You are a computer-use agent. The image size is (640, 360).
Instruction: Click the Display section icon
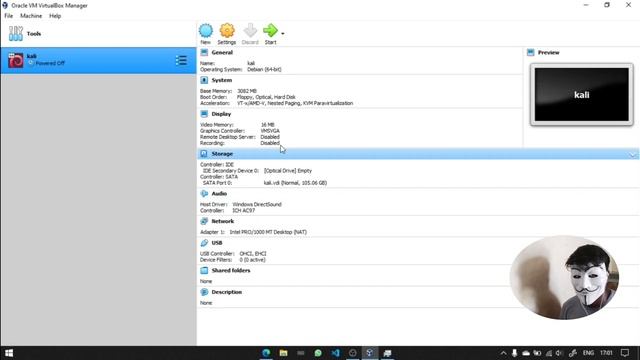click(x=204, y=114)
